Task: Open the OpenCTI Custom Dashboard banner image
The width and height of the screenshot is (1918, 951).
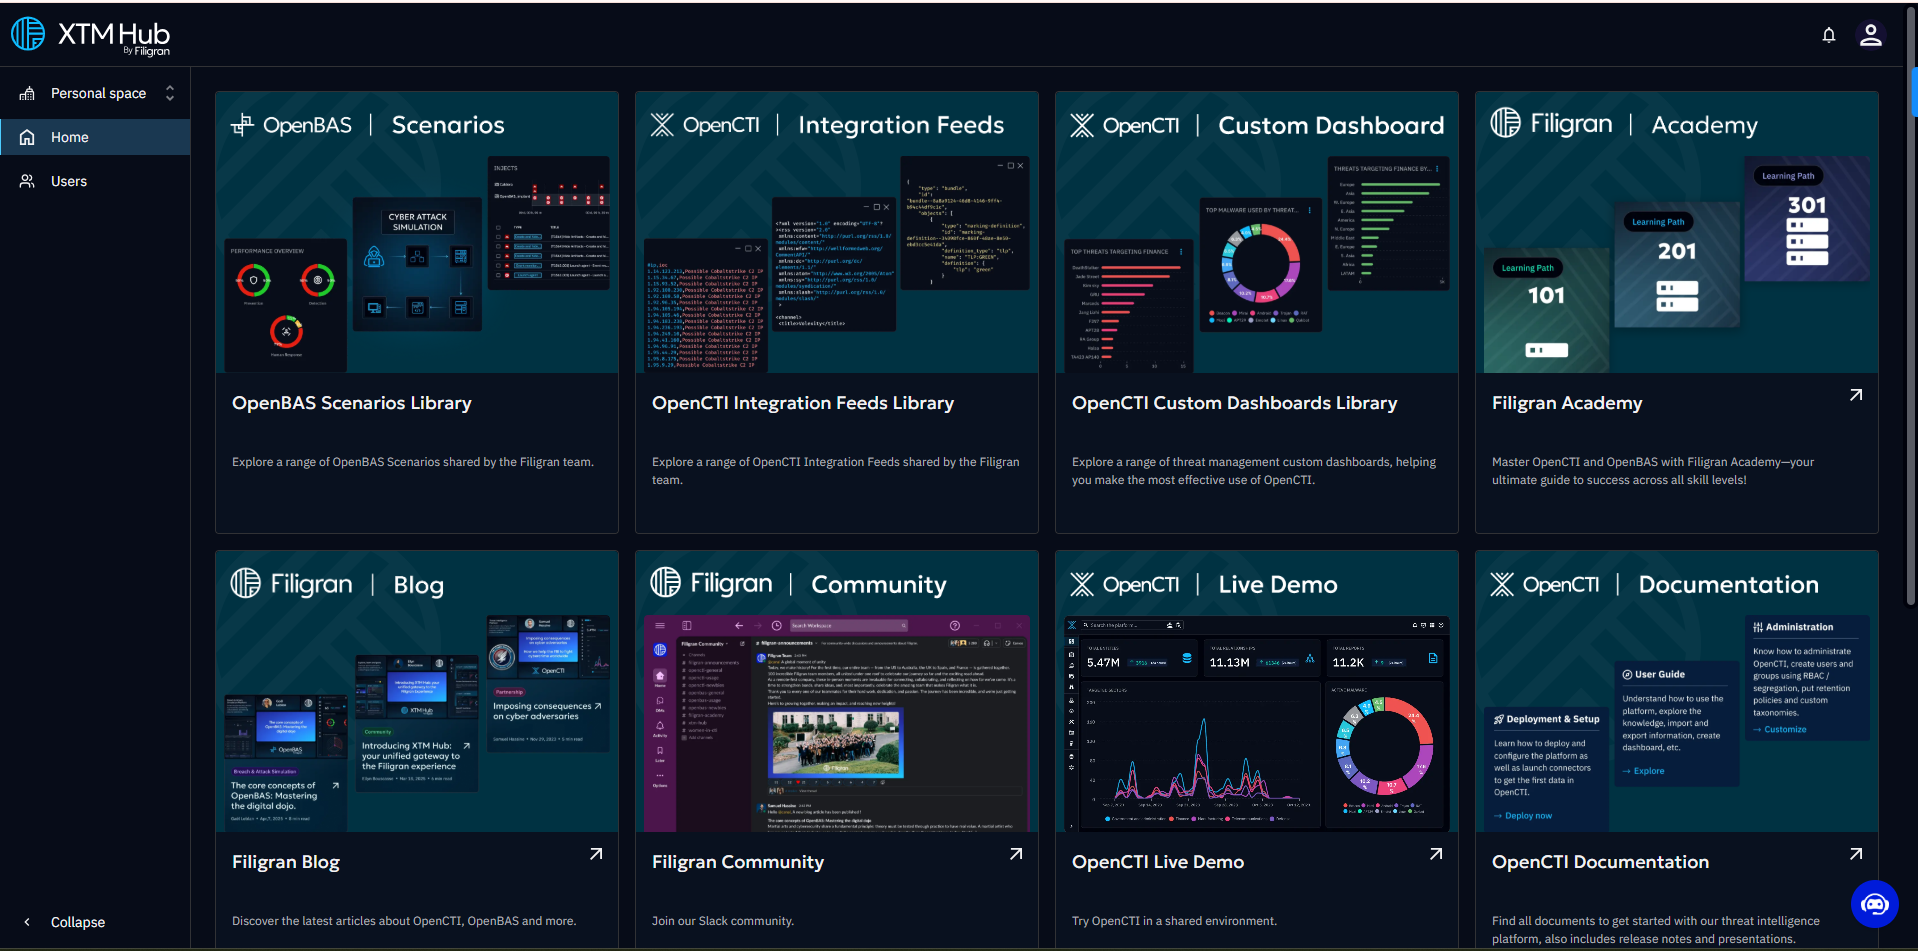Action: point(1257,233)
